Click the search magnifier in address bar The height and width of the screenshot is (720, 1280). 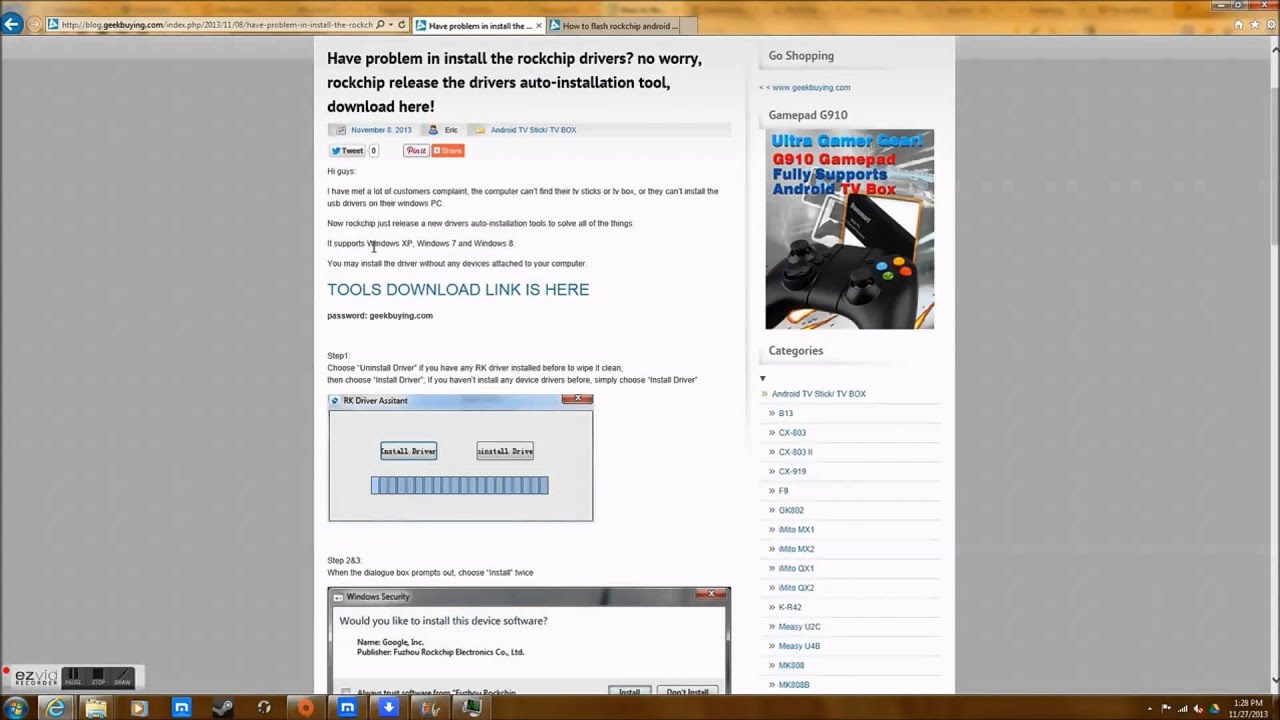(380, 25)
